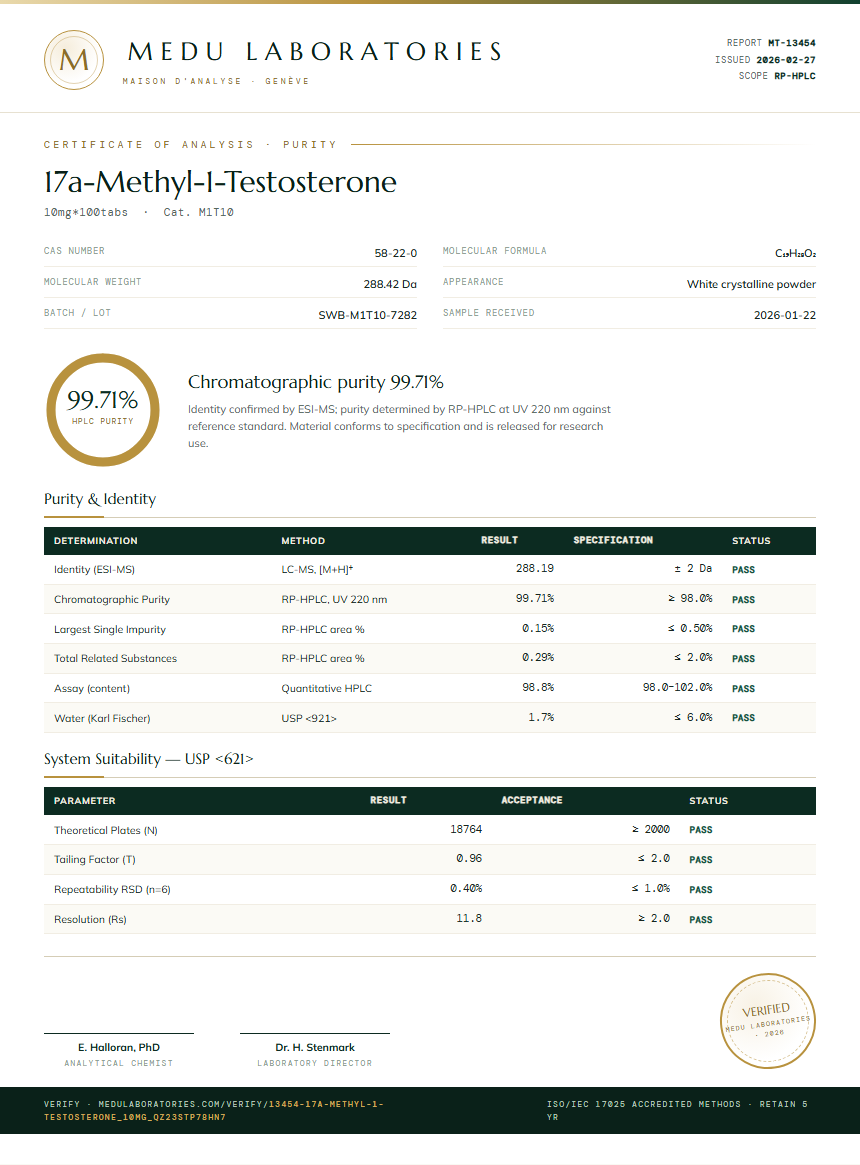
Task: Select the Resolution (Rs) result 11.8
Action: point(468,918)
